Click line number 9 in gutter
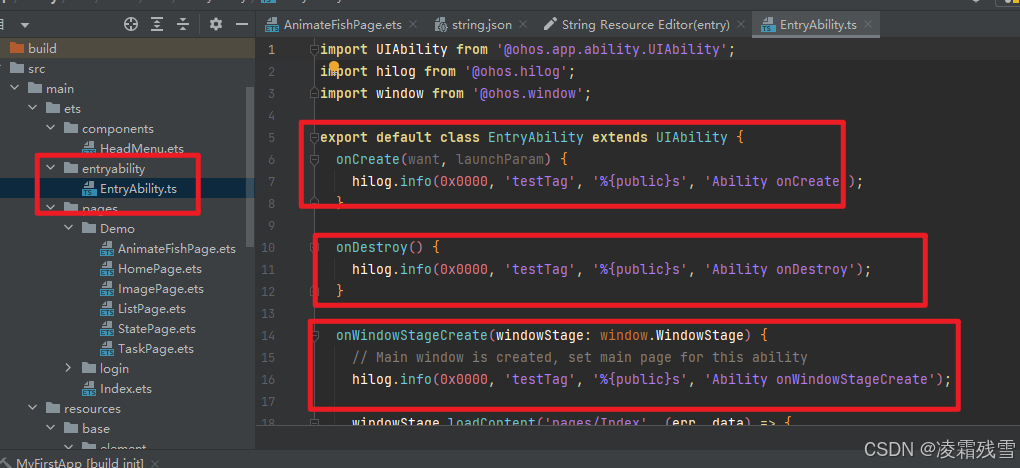Image resolution: width=1020 pixels, height=468 pixels. tap(271, 225)
